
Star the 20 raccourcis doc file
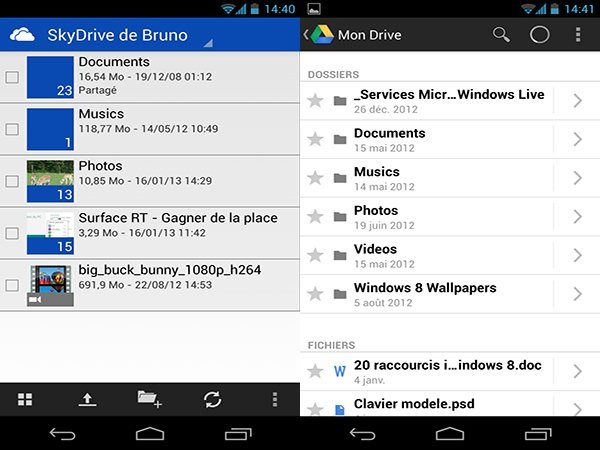click(315, 371)
